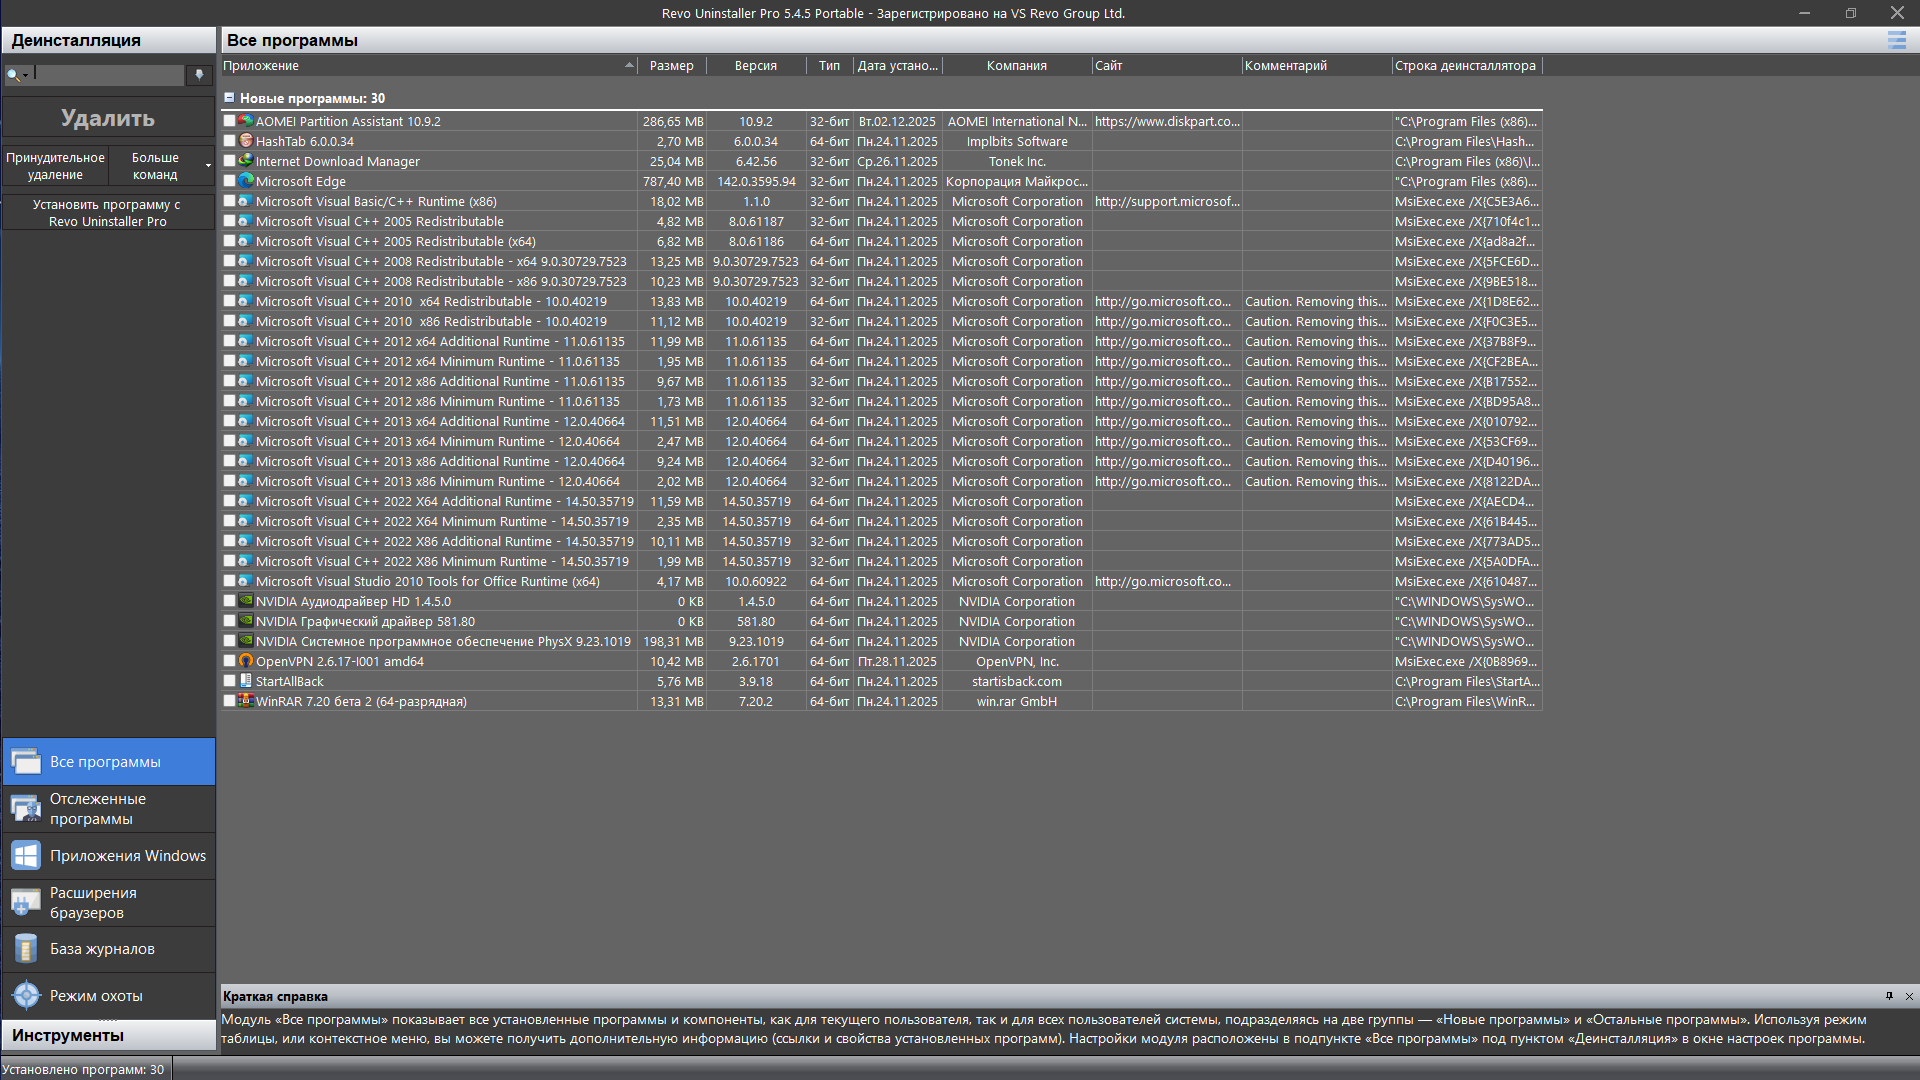
Task: Click the Windows Apps sidebar icon
Action: [26, 856]
